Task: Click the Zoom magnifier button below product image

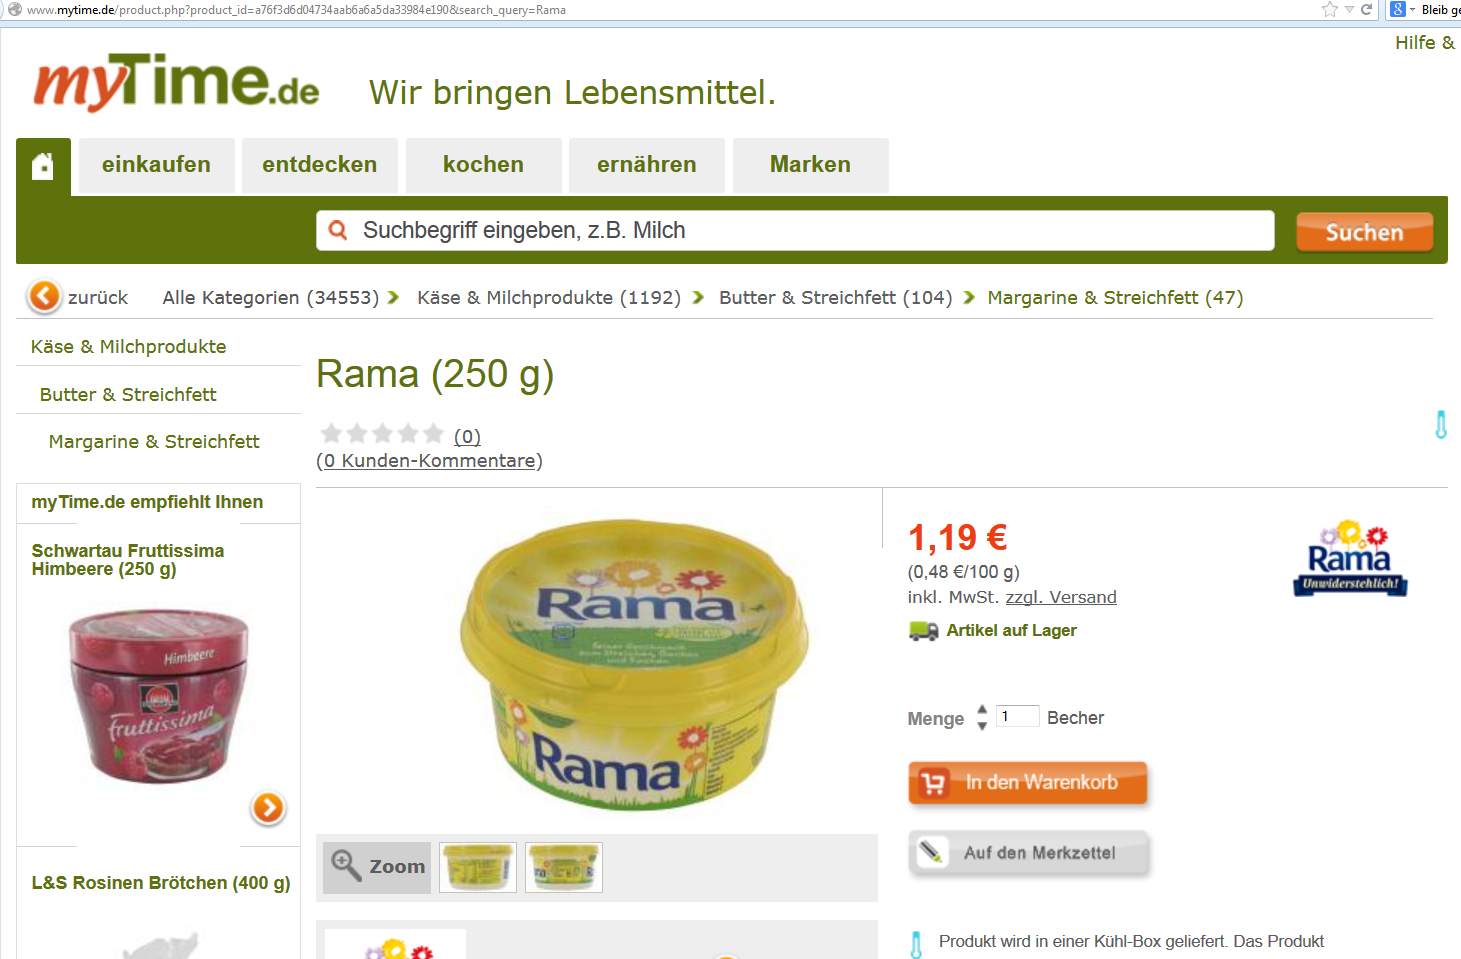Action: [x=377, y=867]
